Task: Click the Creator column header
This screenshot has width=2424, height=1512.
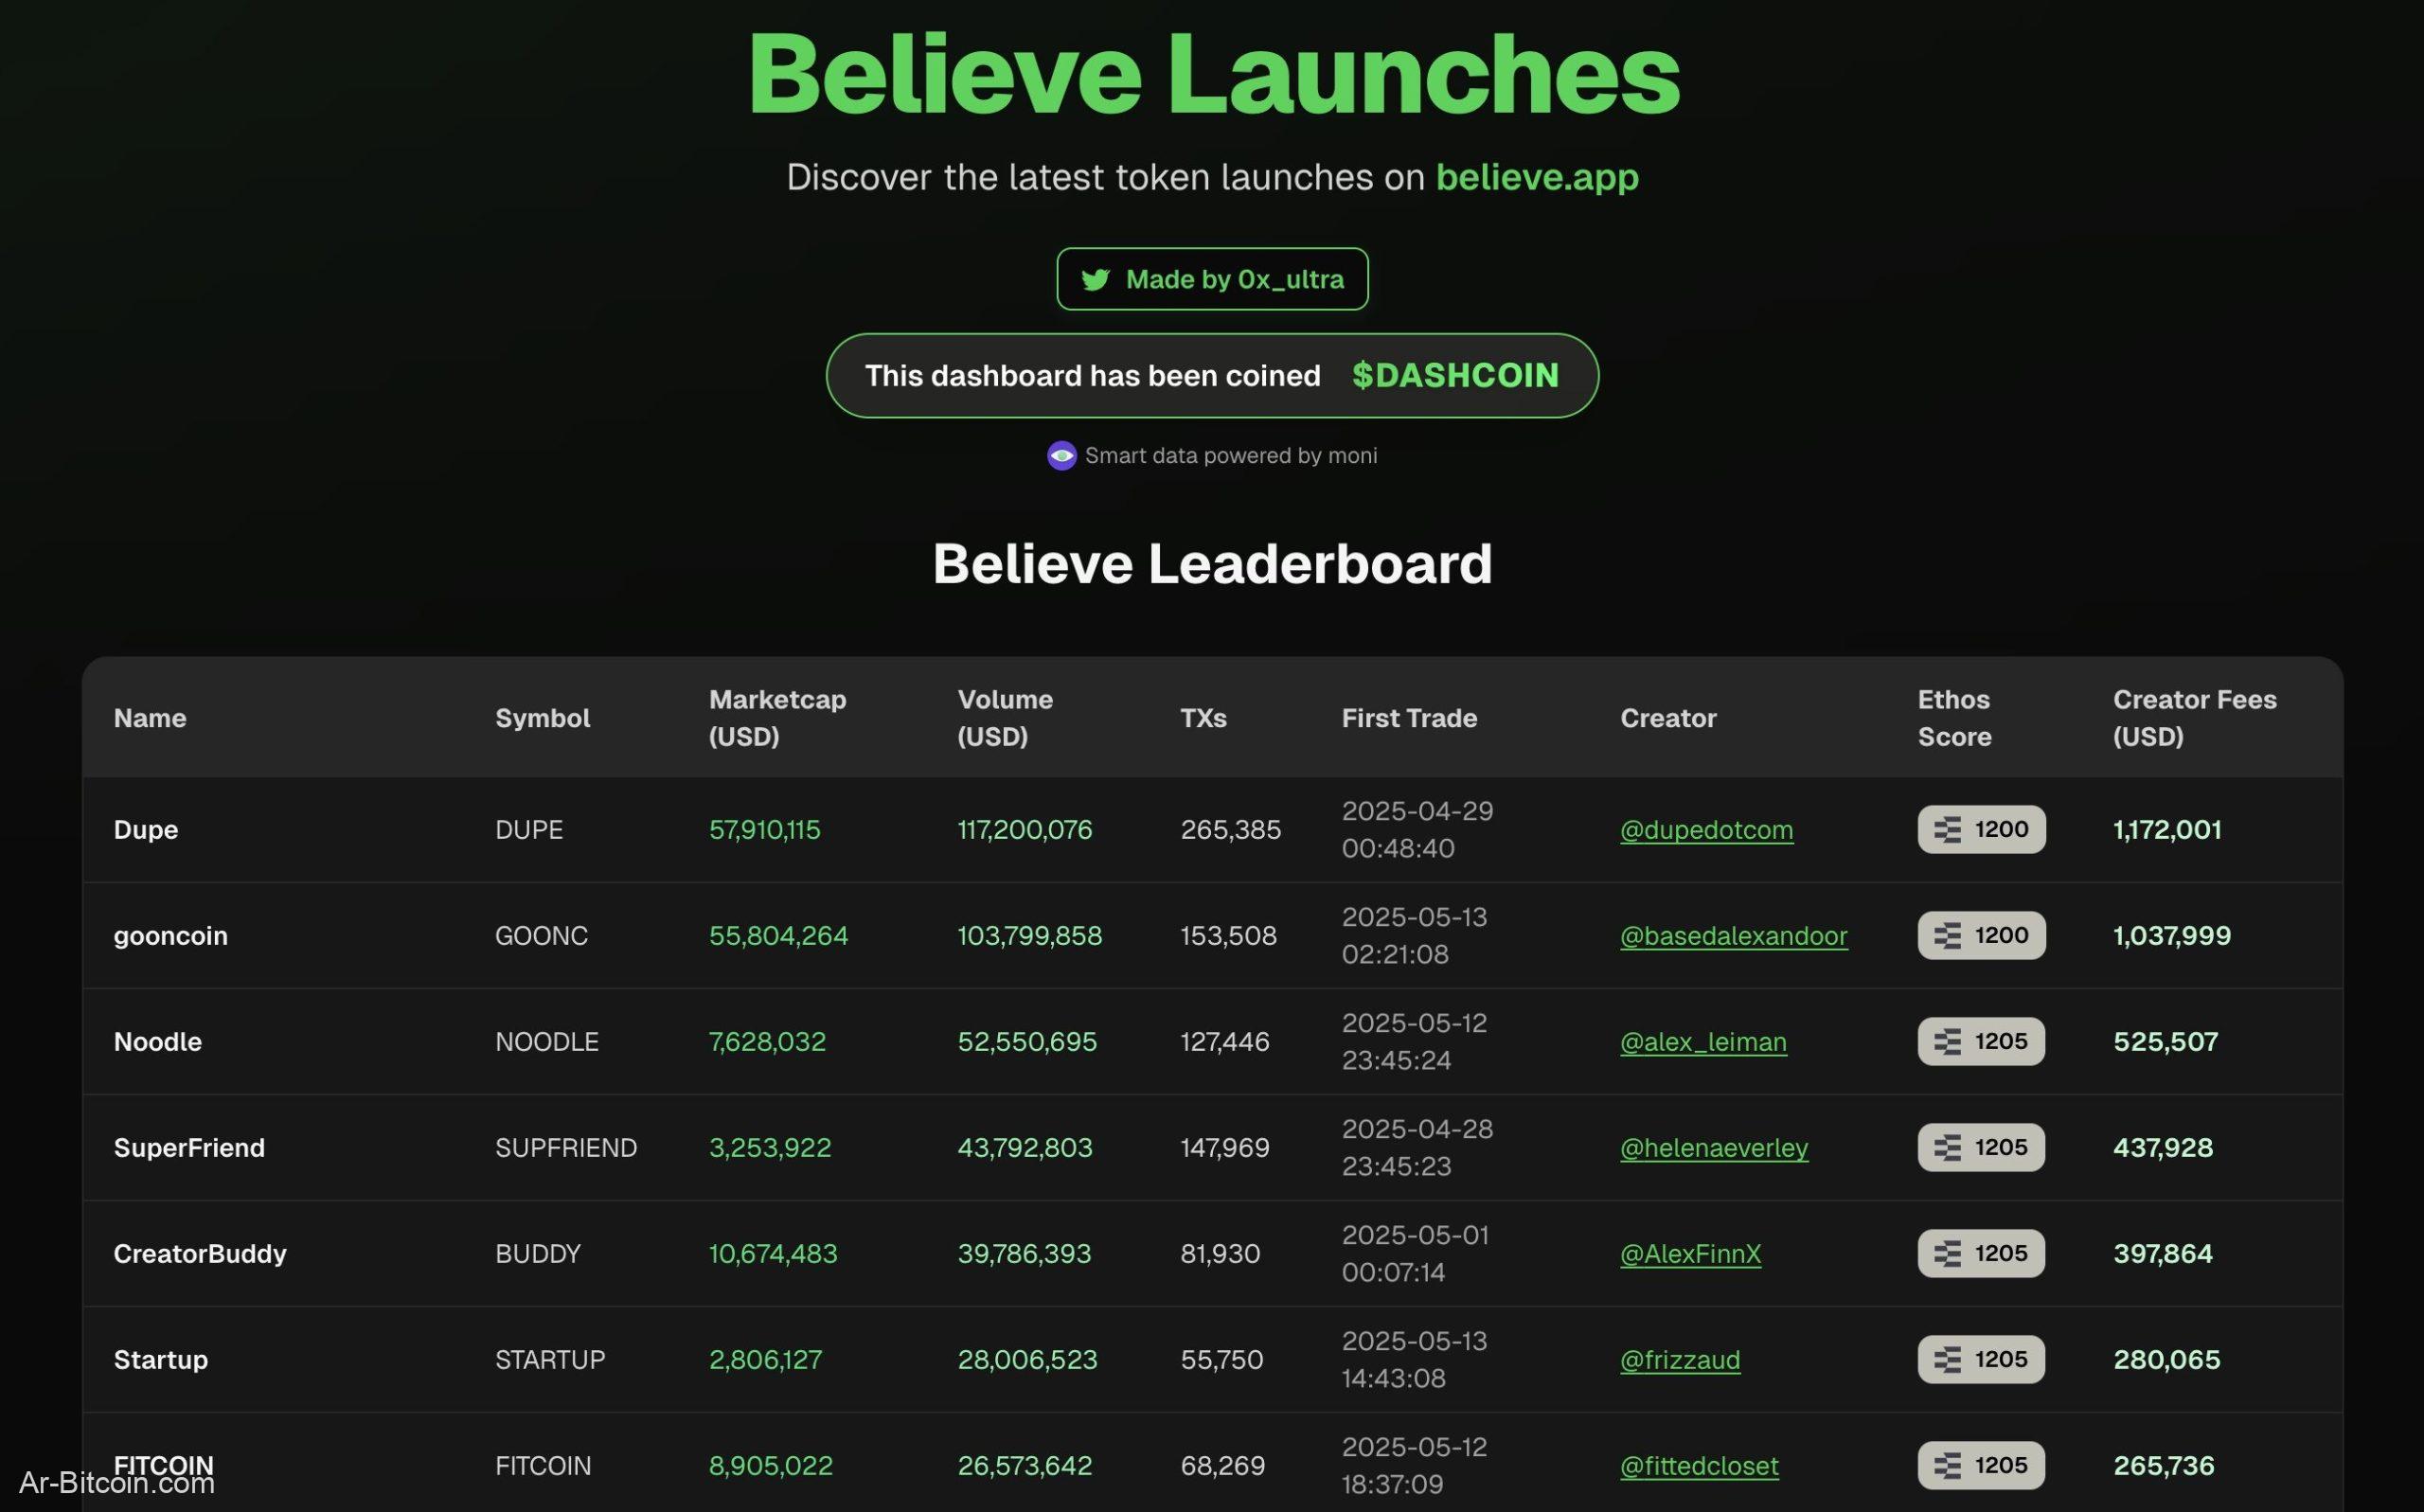Action: [1668, 718]
